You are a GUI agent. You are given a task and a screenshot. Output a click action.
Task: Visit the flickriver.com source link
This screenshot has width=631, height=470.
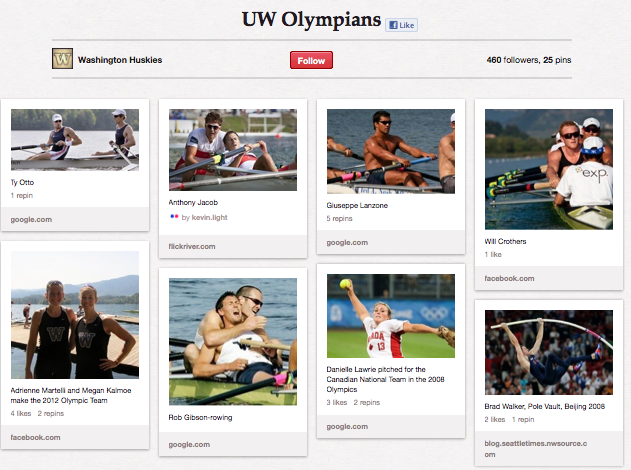click(192, 246)
